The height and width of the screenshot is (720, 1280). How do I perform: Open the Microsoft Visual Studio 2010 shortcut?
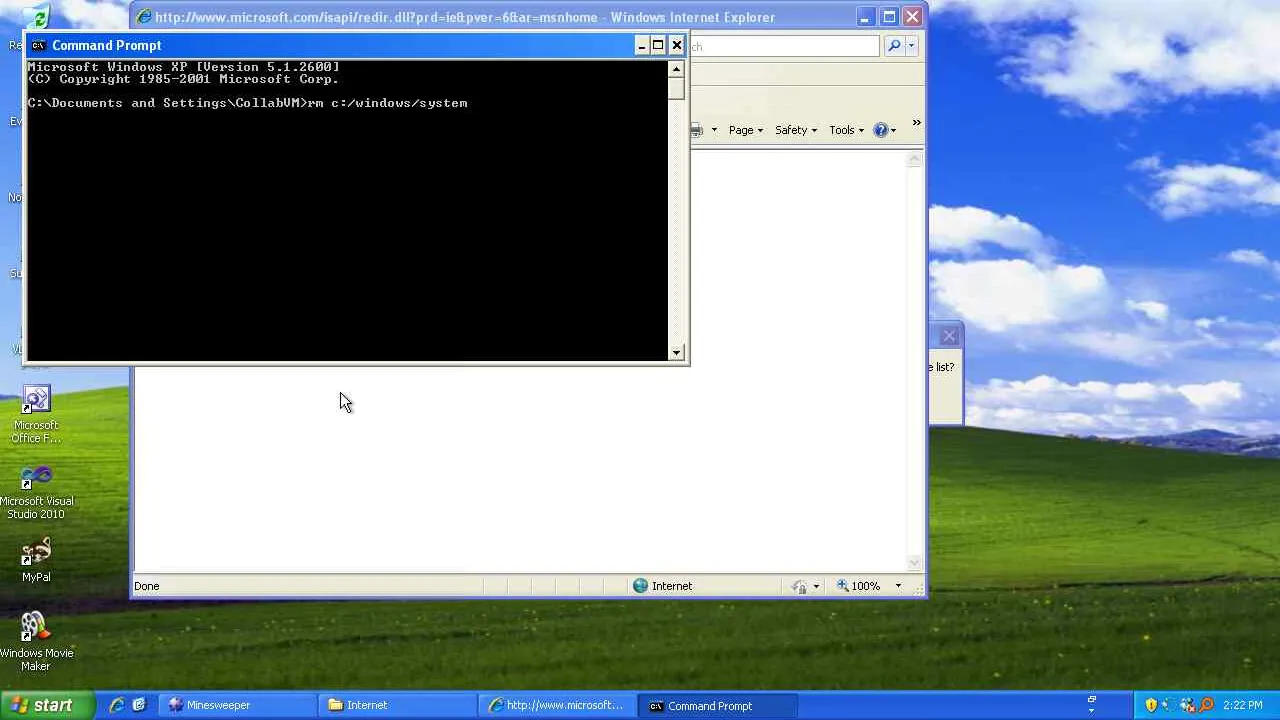pos(36,492)
